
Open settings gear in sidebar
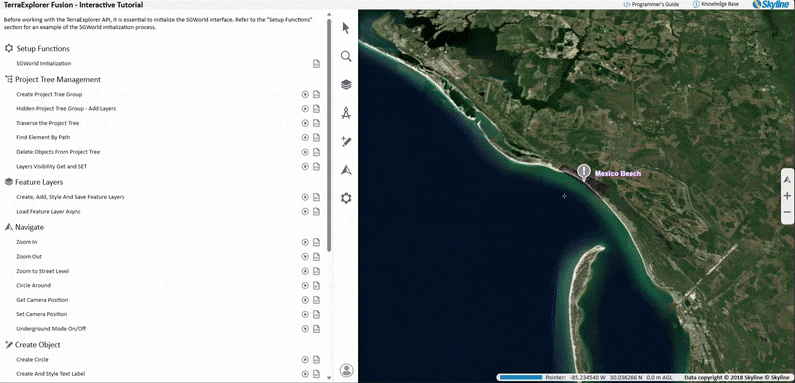pyautogui.click(x=346, y=198)
